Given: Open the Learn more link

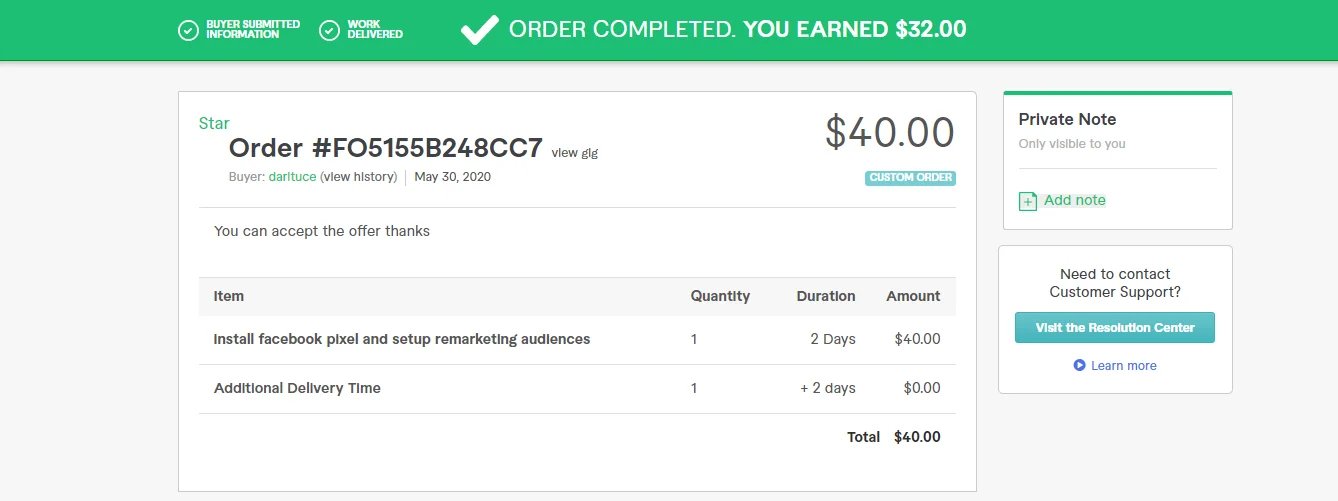Looking at the screenshot, I should coord(1123,366).
